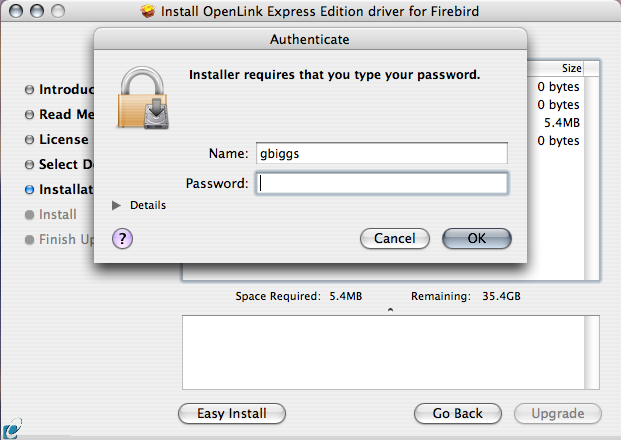The height and width of the screenshot is (440, 621).
Task: Open help with the purple question mark
Action: (x=123, y=238)
